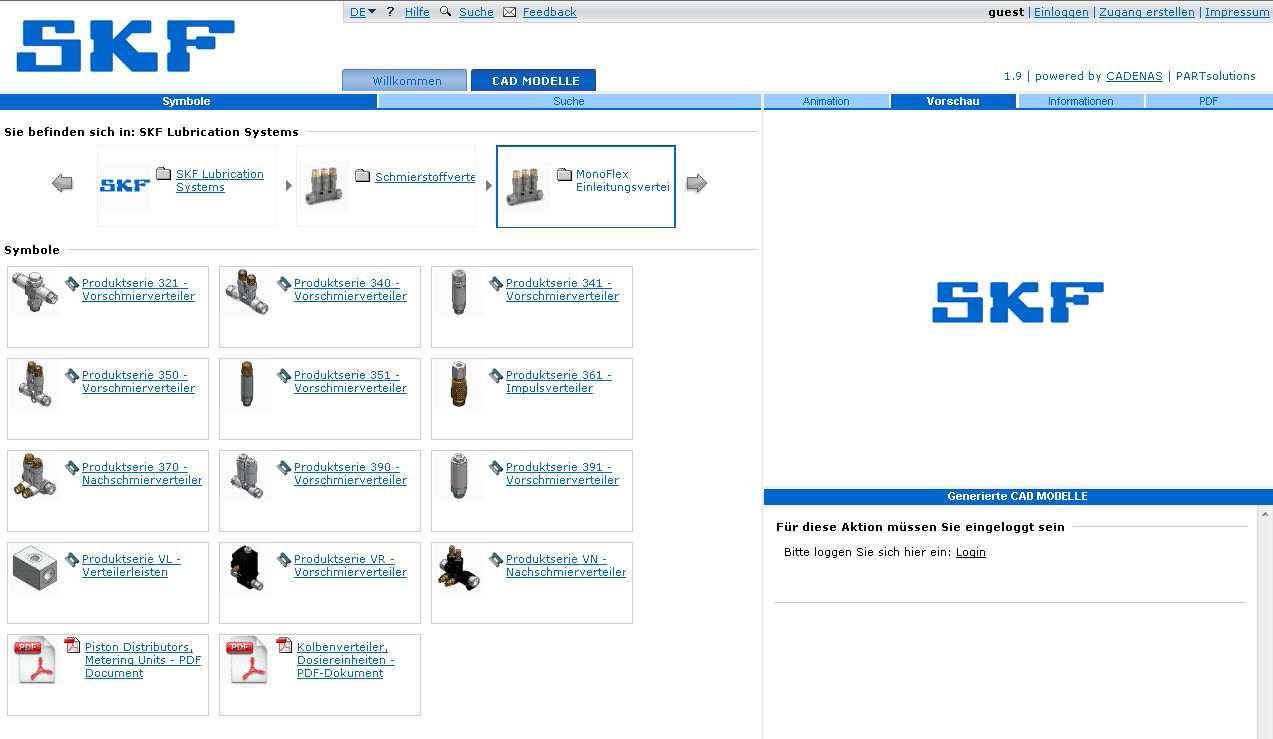
Task: Click the SKF logo in preview pane
Action: tap(1017, 302)
